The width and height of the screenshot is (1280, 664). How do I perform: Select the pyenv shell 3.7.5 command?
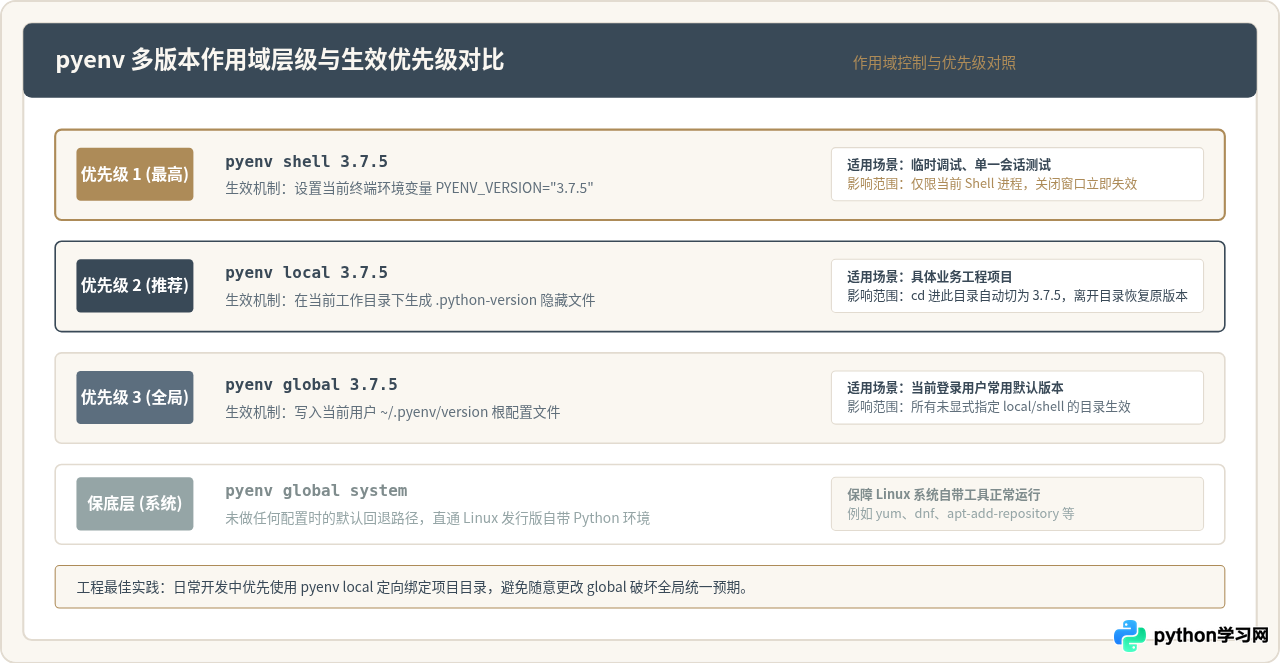pyautogui.click(x=306, y=161)
